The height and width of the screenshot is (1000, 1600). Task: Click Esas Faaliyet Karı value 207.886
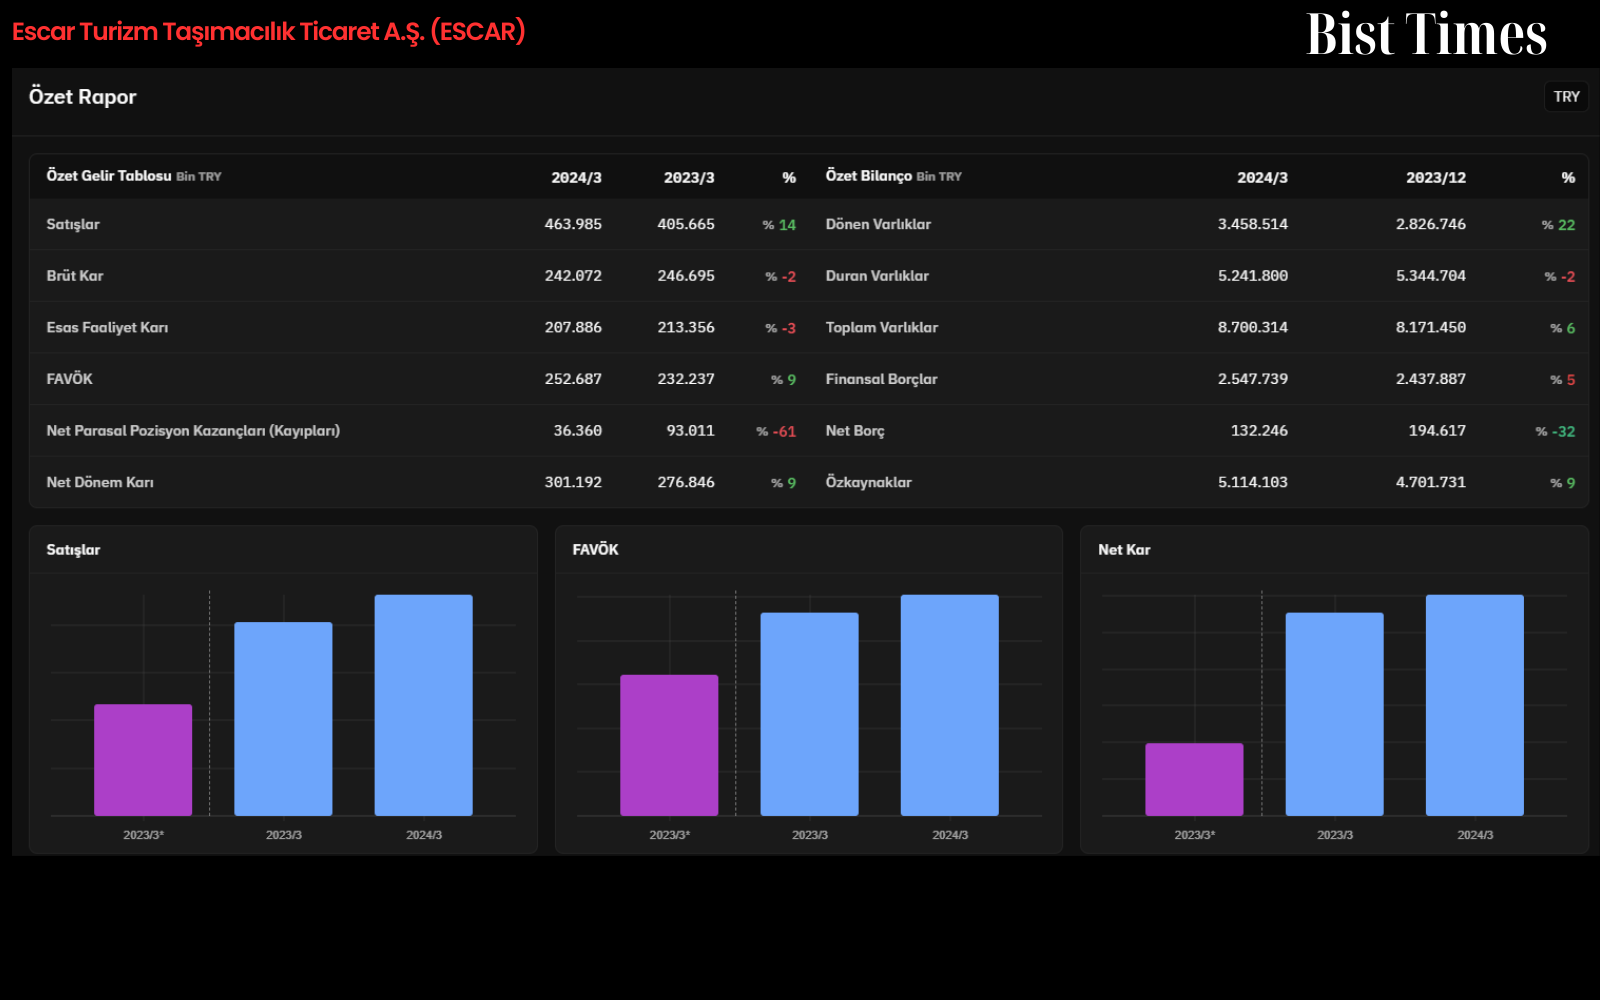point(573,328)
